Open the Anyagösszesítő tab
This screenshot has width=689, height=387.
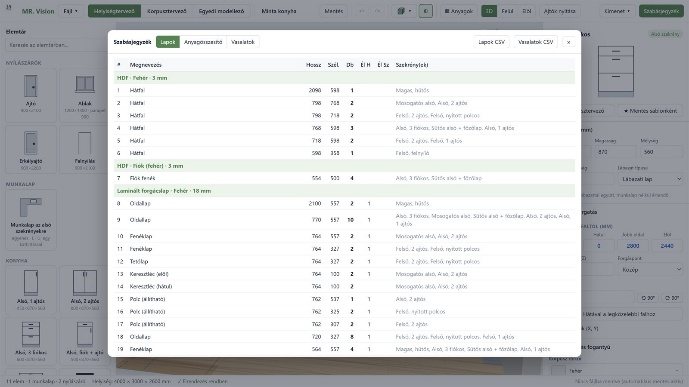point(203,42)
